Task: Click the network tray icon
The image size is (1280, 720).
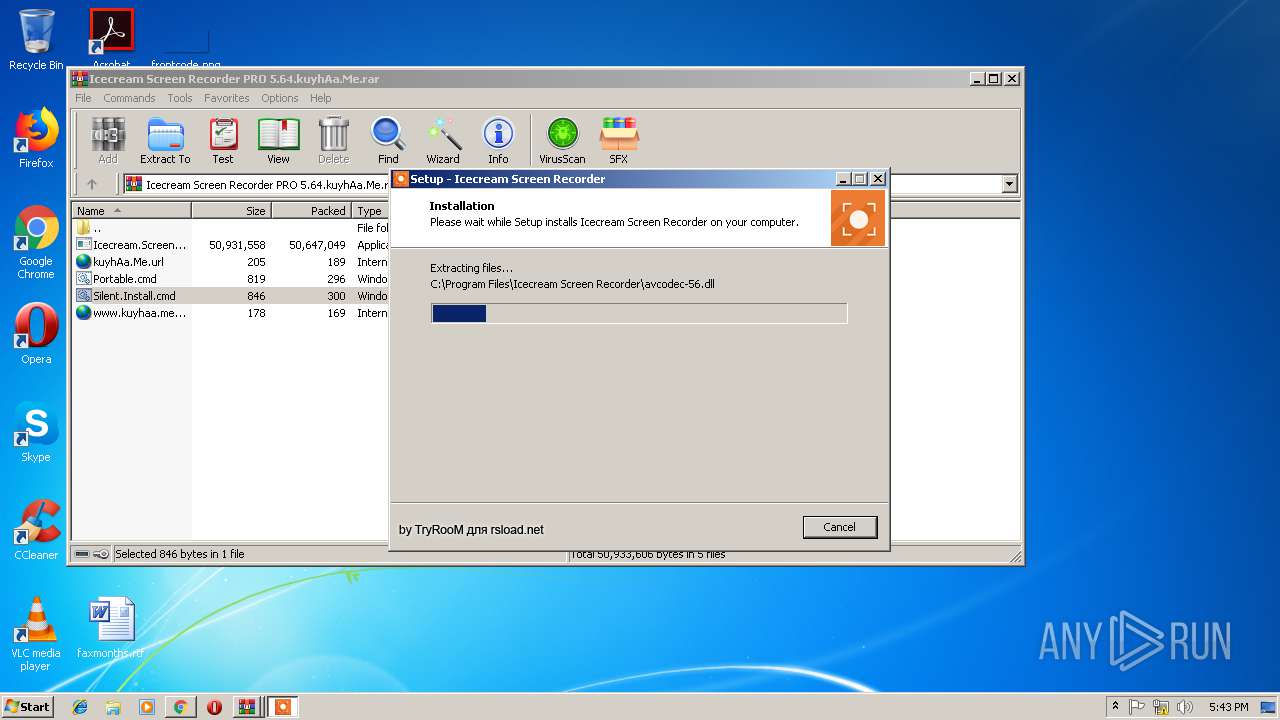Action: click(1161, 707)
